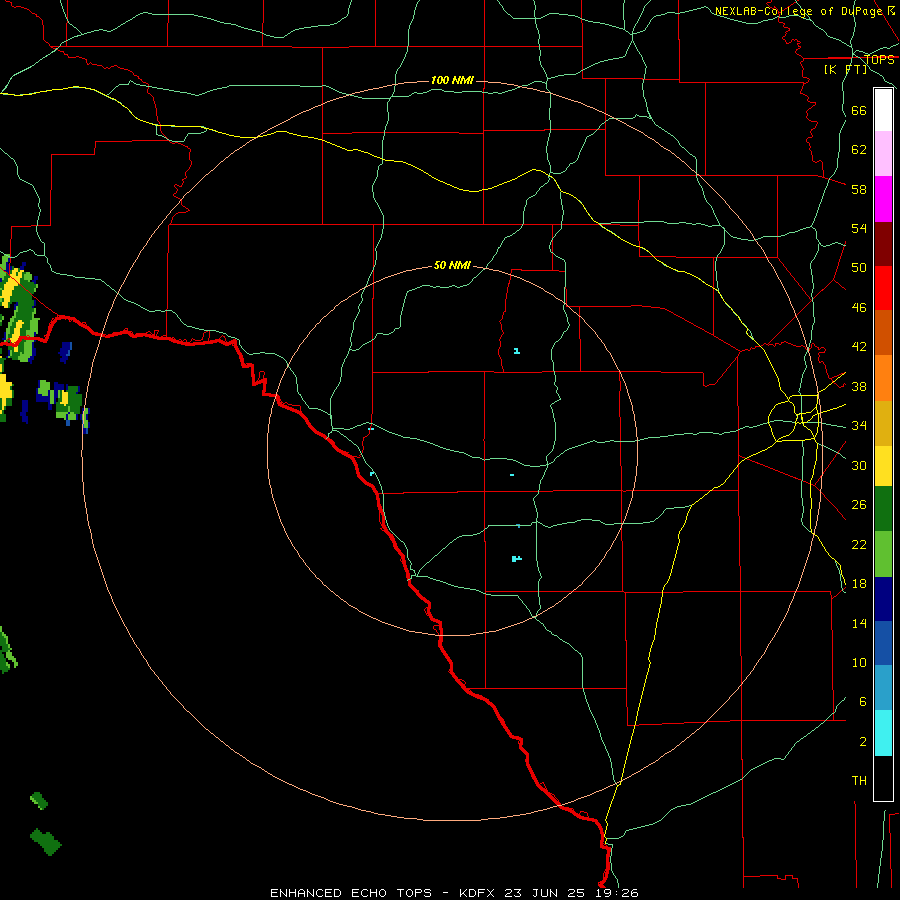900x900 pixels.
Task: Click the 22 legend scale value
Action: 859,544
